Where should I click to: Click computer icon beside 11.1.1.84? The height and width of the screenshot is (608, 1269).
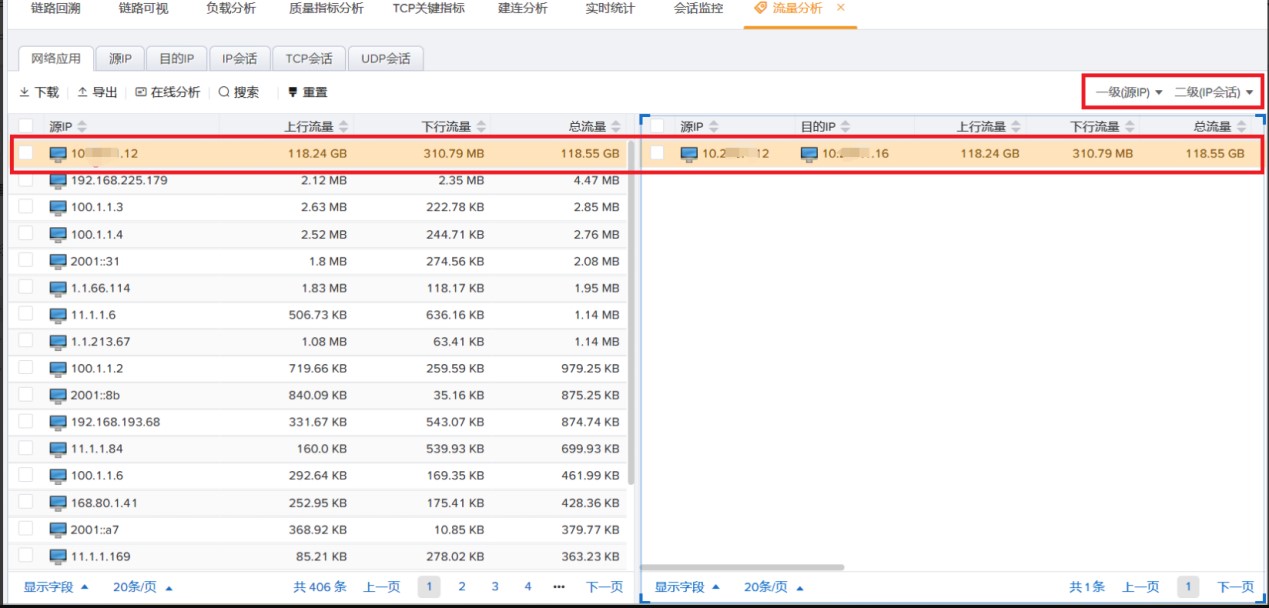point(58,449)
